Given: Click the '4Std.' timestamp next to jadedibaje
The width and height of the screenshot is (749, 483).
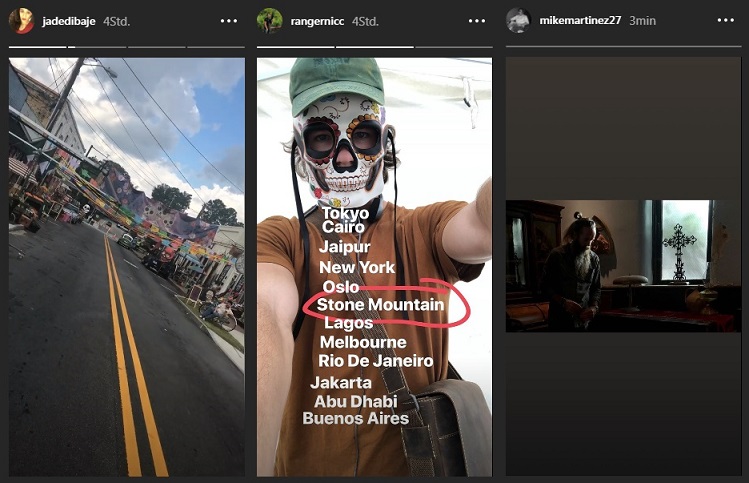Looking at the screenshot, I should [117, 21].
